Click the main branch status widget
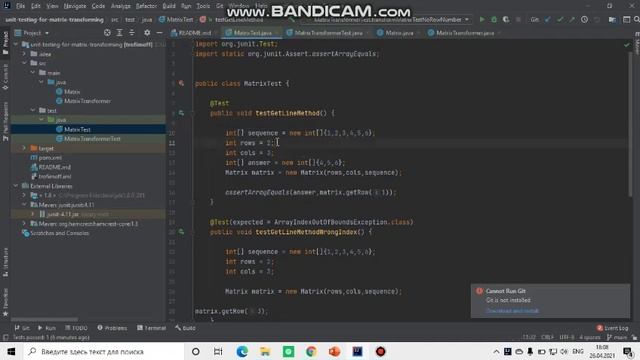The height and width of the screenshot is (360, 640). point(618,337)
